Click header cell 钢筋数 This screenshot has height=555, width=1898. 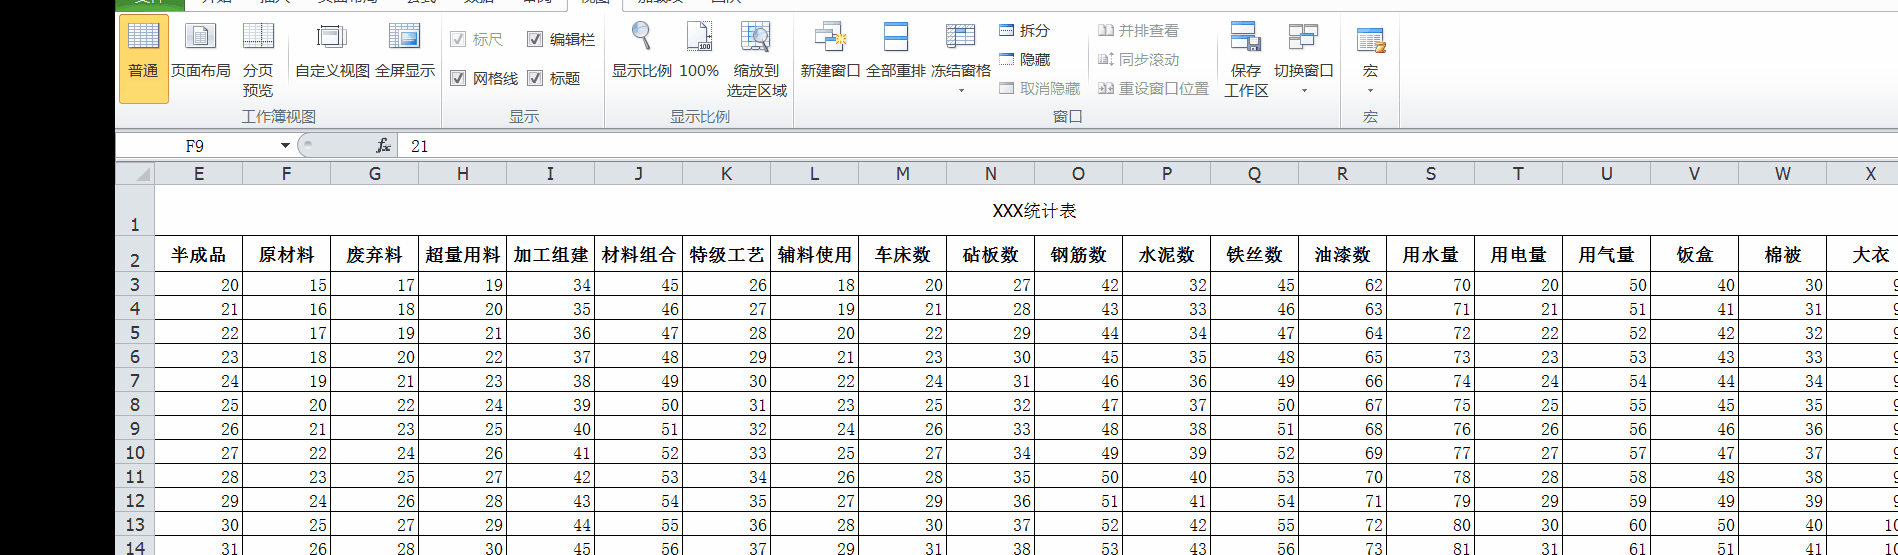(x=1079, y=255)
